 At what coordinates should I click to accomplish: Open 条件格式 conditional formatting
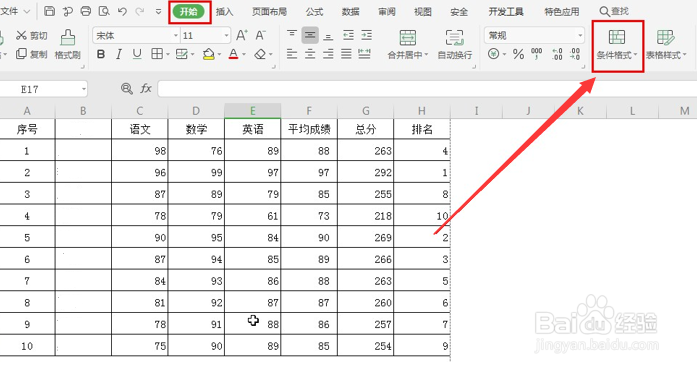[x=617, y=45]
